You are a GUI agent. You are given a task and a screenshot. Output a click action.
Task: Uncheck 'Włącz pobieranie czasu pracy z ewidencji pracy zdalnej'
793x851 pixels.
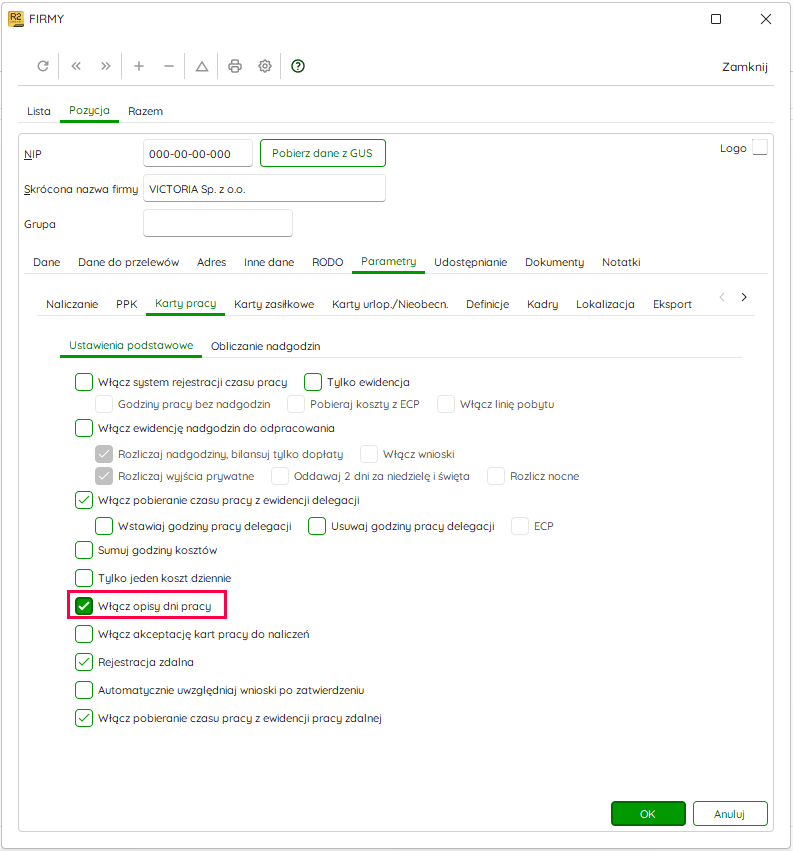pyautogui.click(x=84, y=718)
